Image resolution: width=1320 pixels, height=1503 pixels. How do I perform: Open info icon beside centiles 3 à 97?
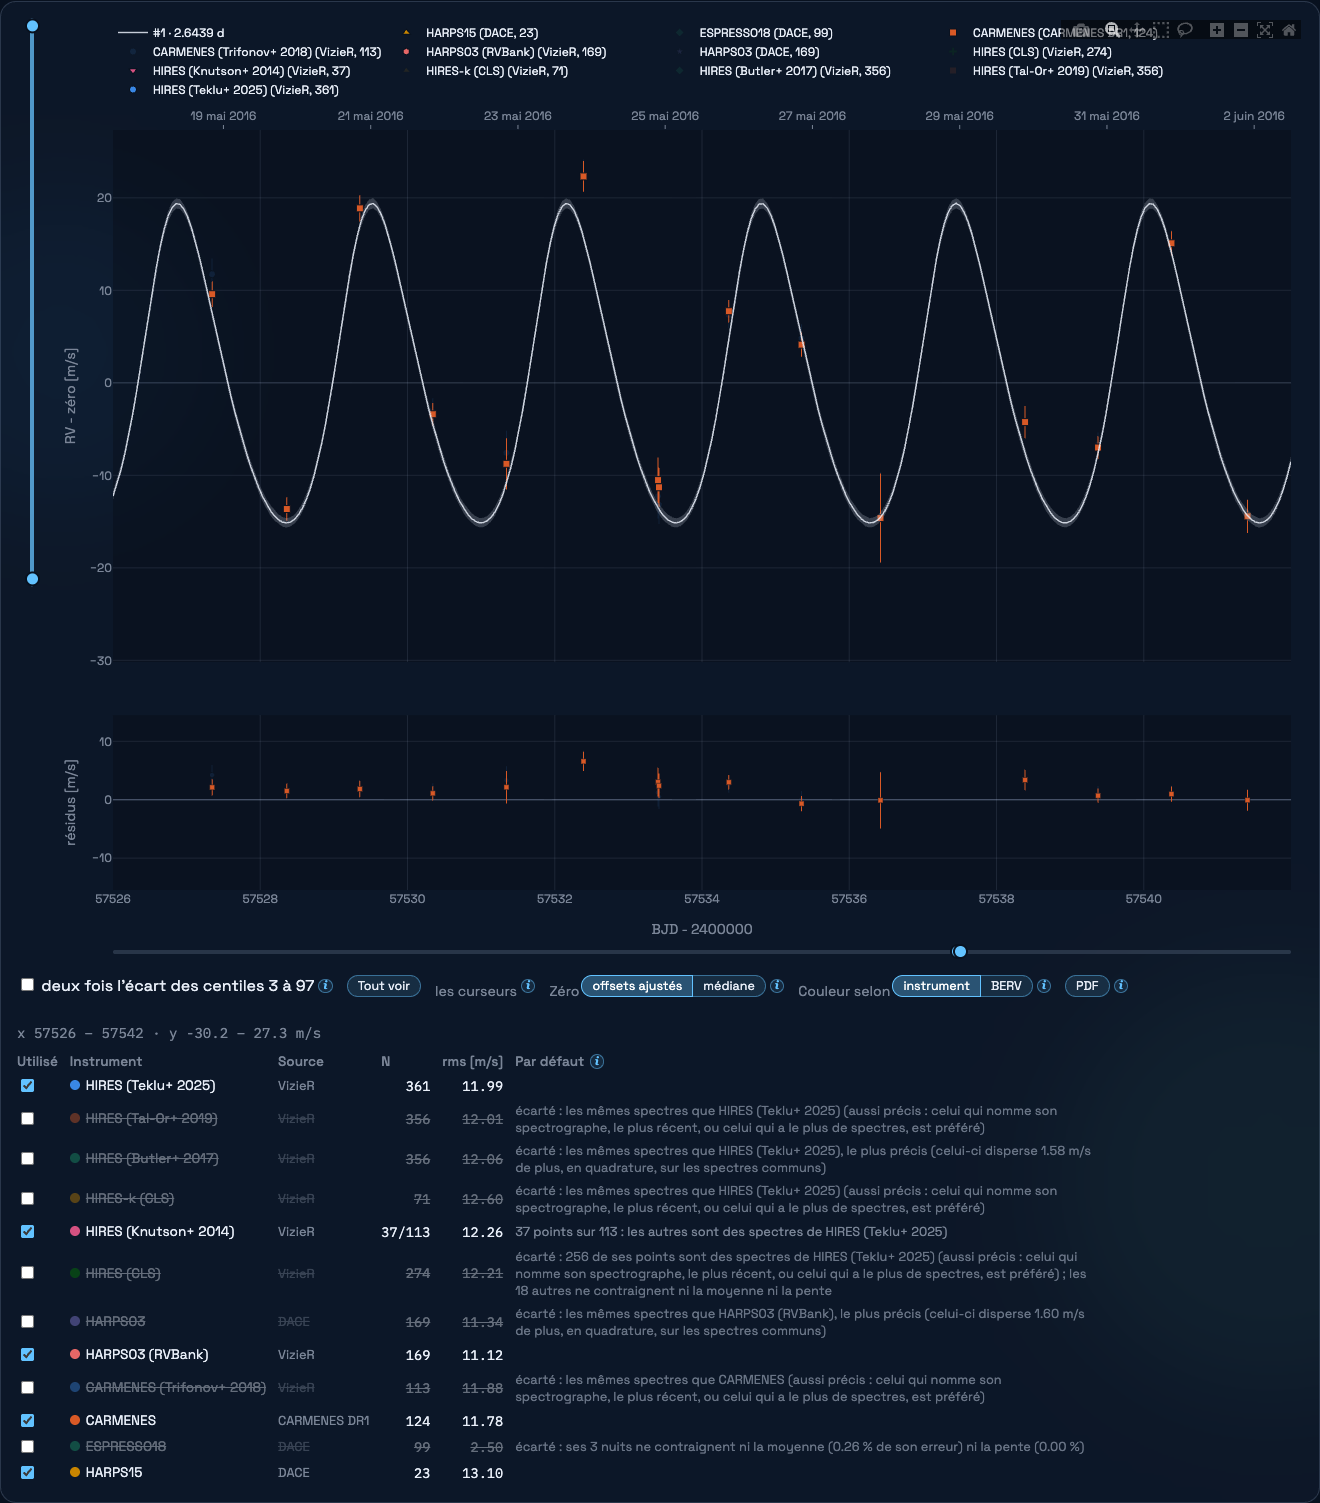pos(326,986)
